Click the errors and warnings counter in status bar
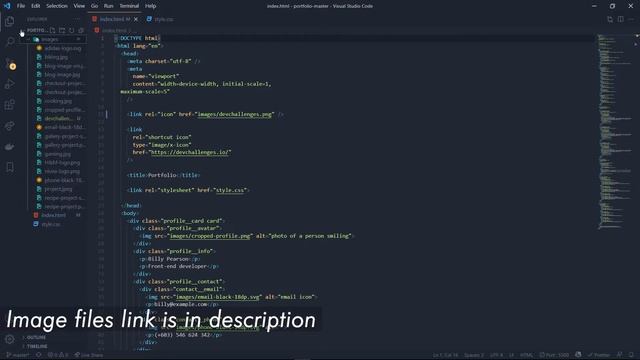 (58, 355)
